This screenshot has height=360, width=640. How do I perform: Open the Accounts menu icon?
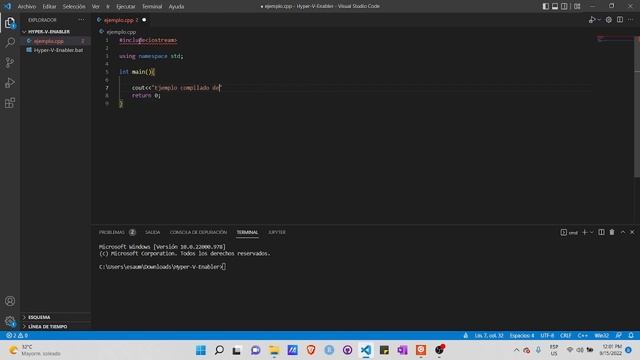point(10,301)
